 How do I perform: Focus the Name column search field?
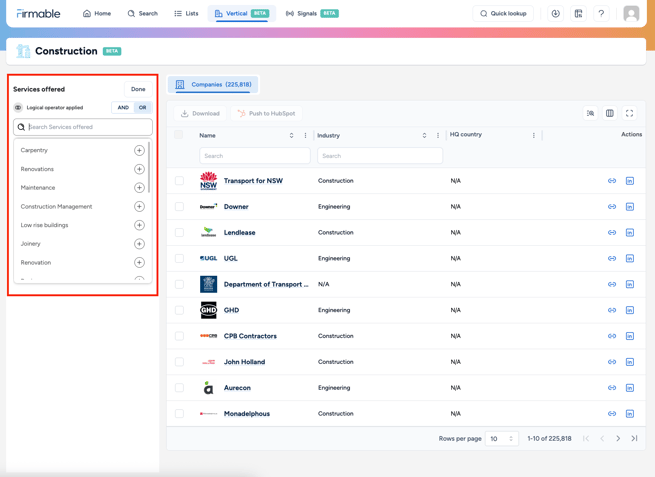pos(255,156)
